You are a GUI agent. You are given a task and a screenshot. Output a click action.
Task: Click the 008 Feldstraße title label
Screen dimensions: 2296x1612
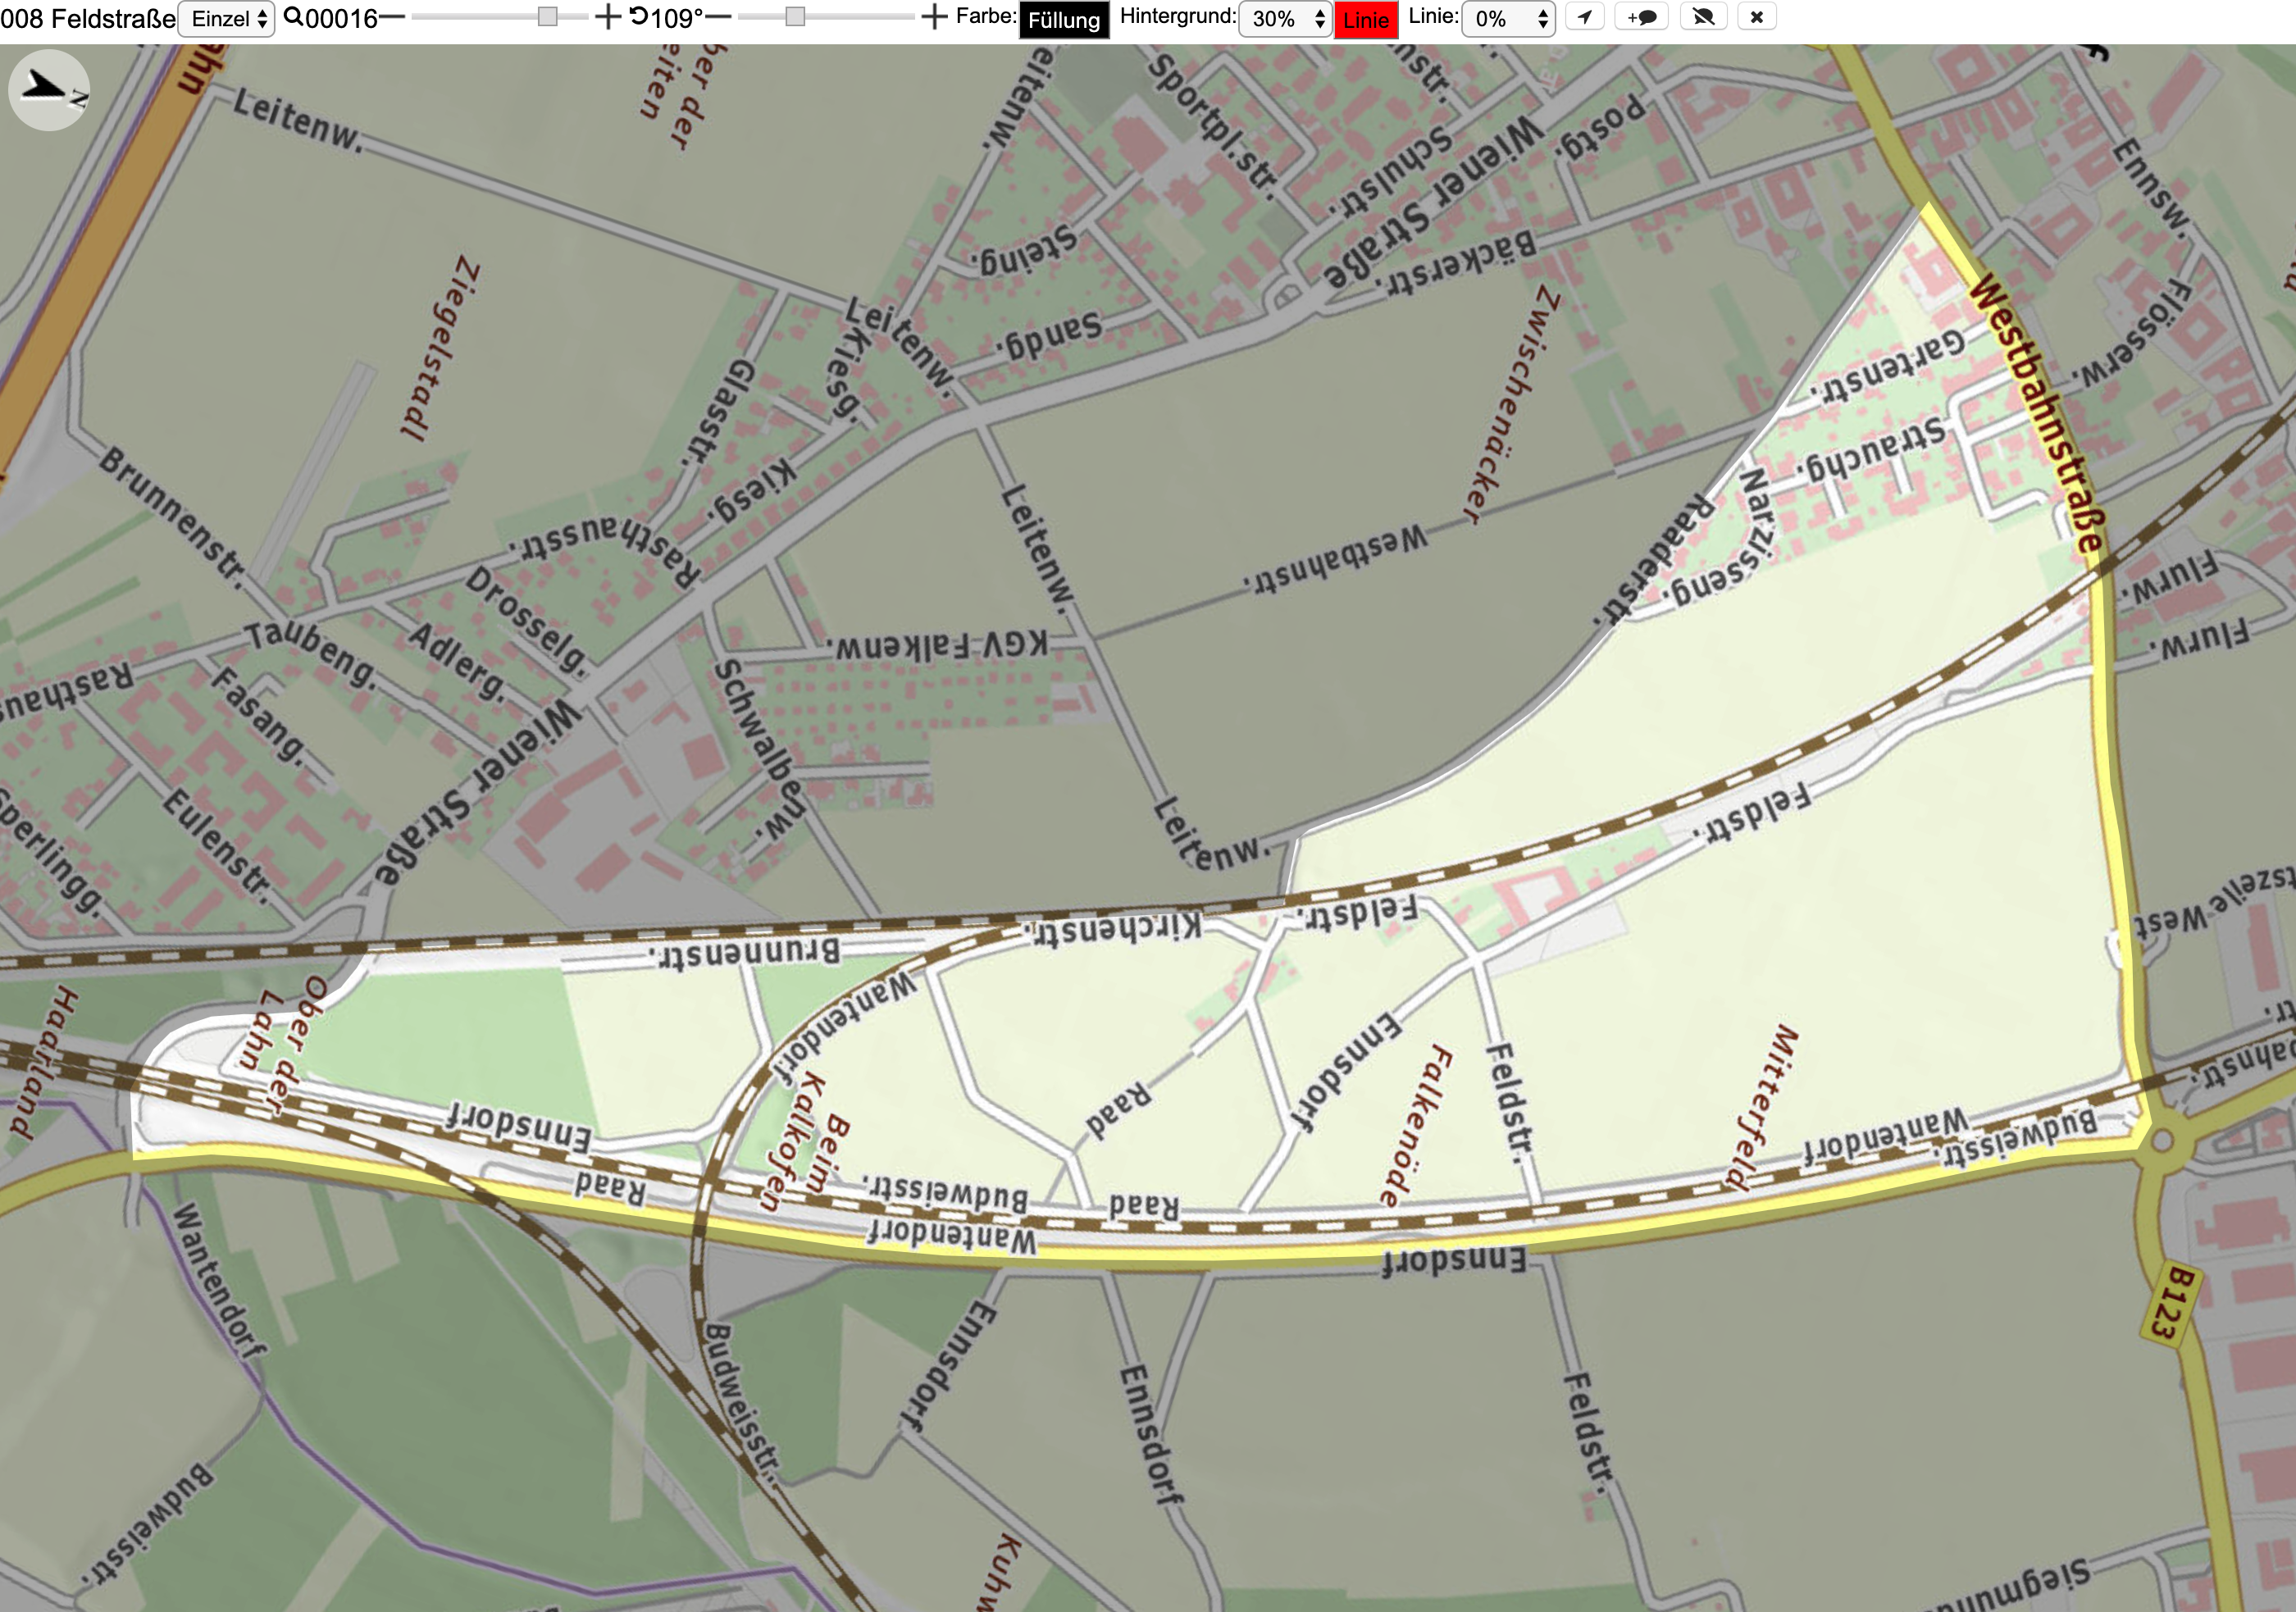tap(88, 18)
